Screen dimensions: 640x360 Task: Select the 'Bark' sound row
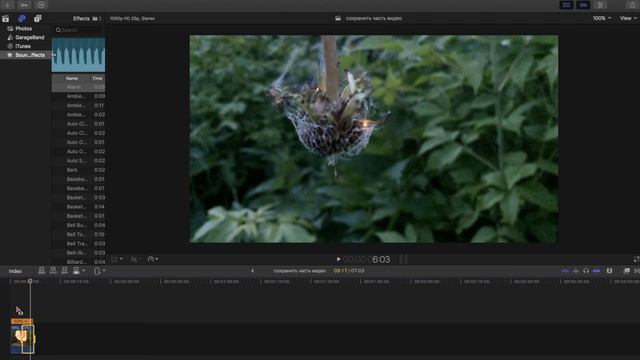[78, 170]
